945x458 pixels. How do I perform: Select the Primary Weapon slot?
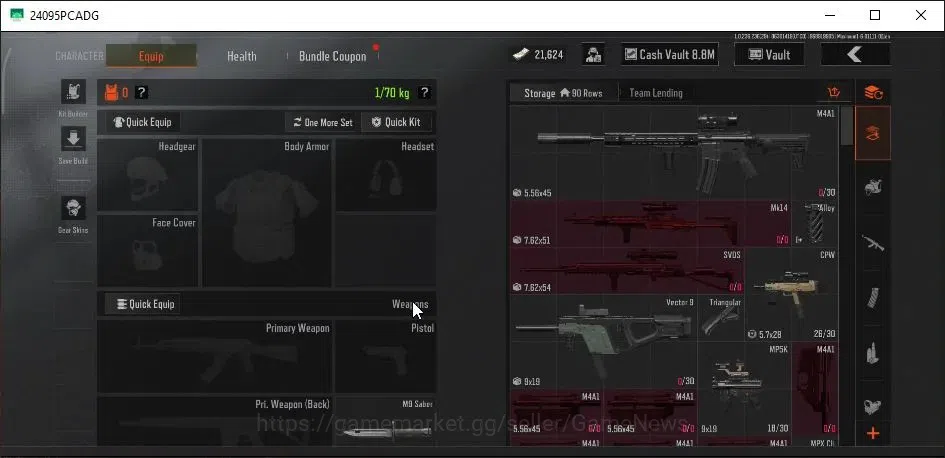215,357
